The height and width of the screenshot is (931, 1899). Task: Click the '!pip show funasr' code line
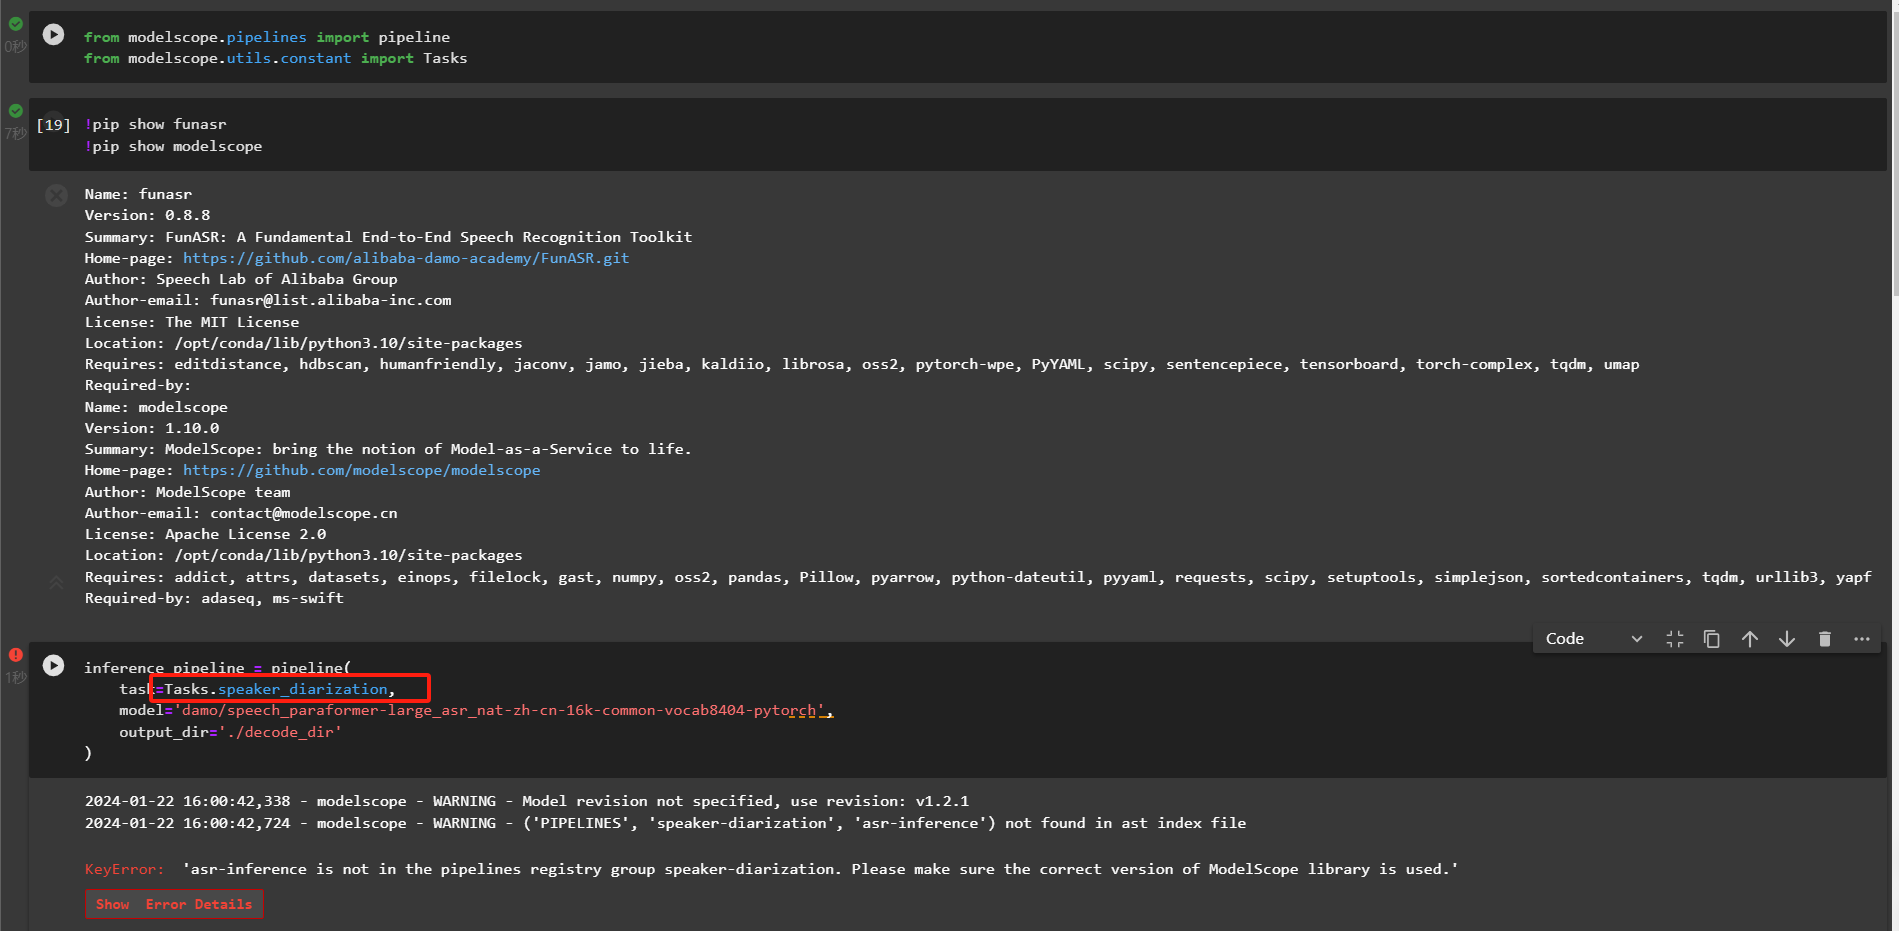[x=156, y=124]
